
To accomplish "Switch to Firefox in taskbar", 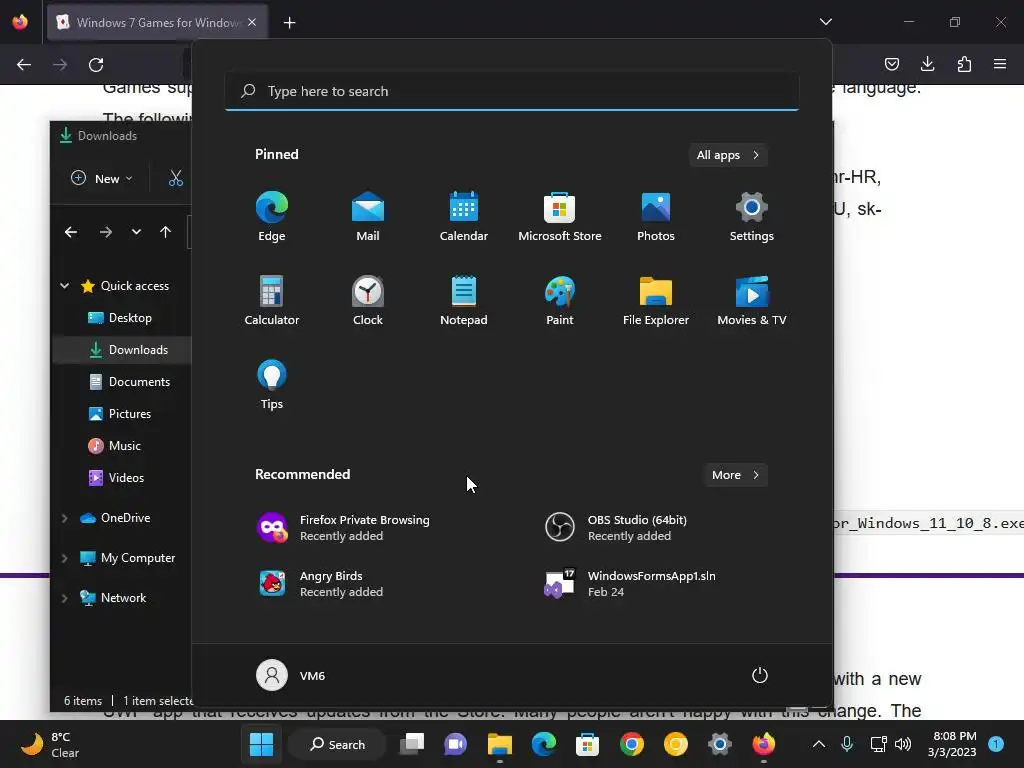I will click(763, 744).
